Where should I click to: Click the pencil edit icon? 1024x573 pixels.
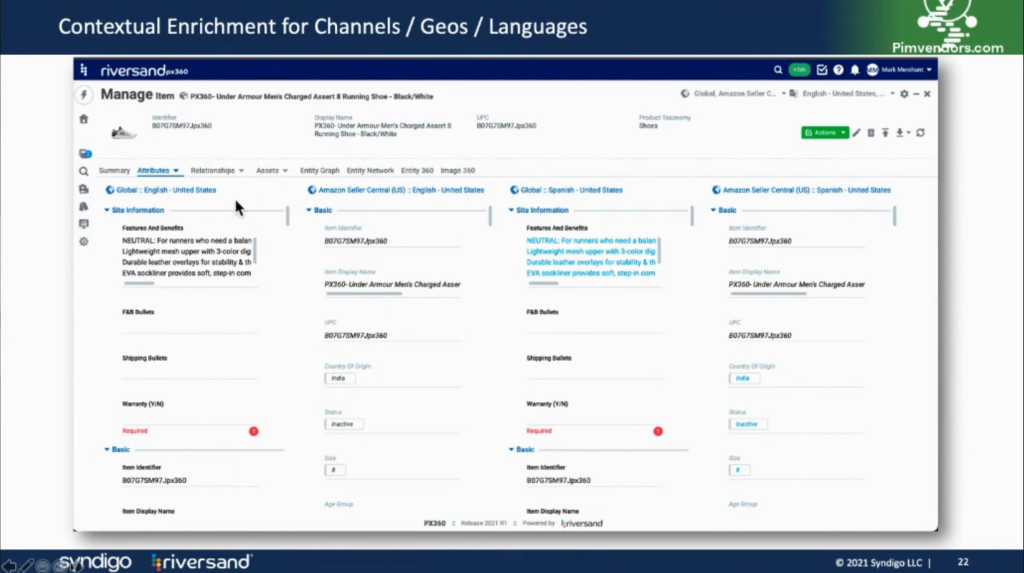tap(857, 133)
